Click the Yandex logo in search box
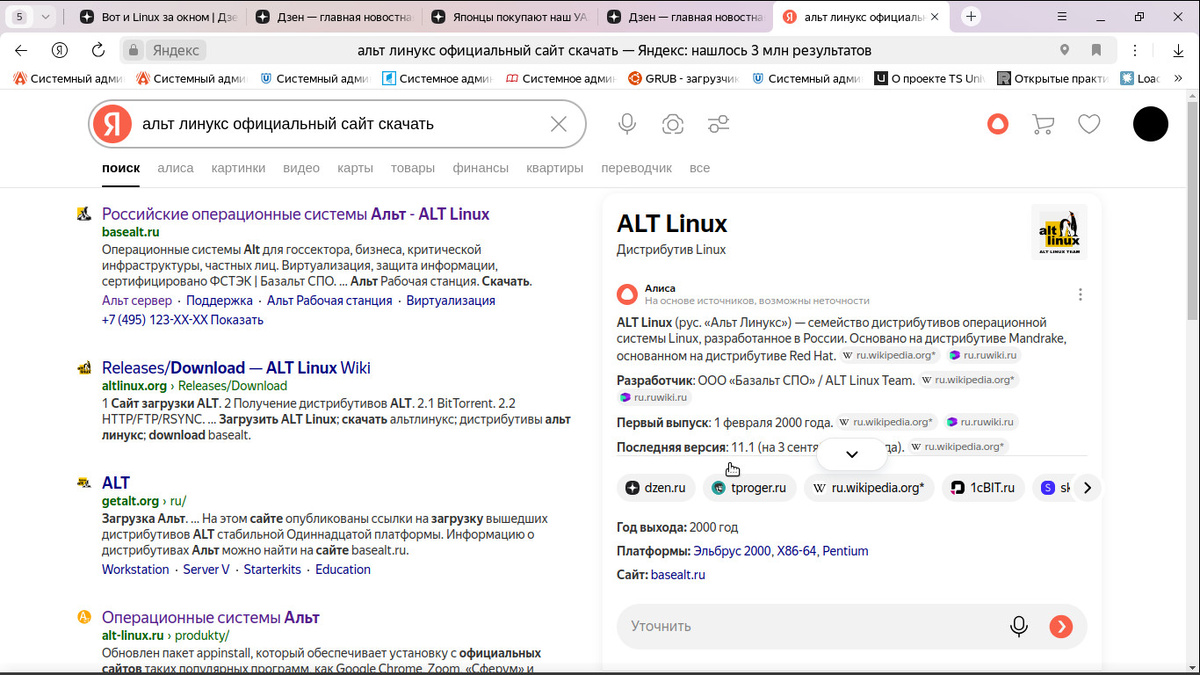Screen dimensions: 1200x675 [113, 124]
